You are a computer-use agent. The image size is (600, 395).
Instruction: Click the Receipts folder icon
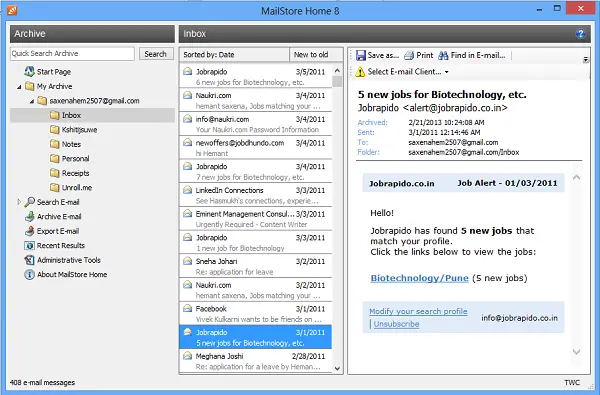coord(55,173)
